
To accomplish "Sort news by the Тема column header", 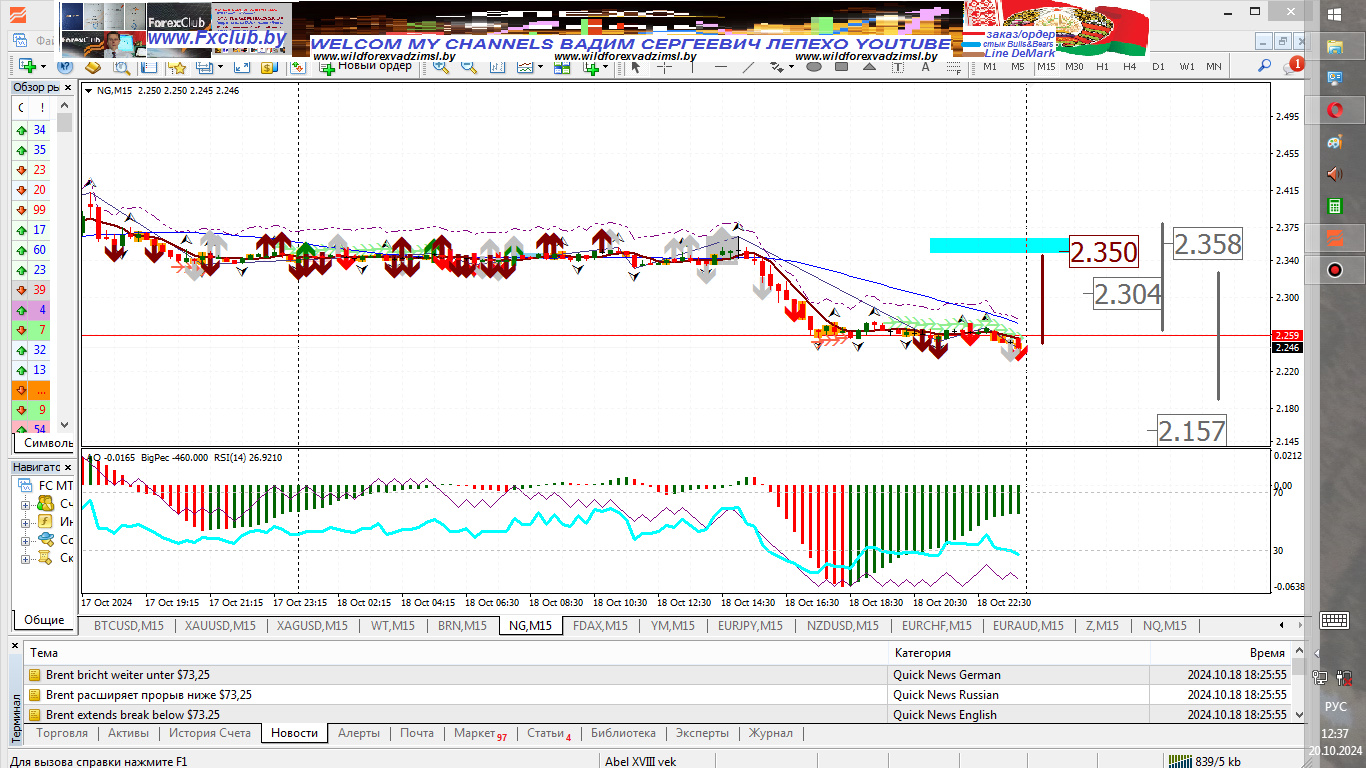I will pos(455,653).
